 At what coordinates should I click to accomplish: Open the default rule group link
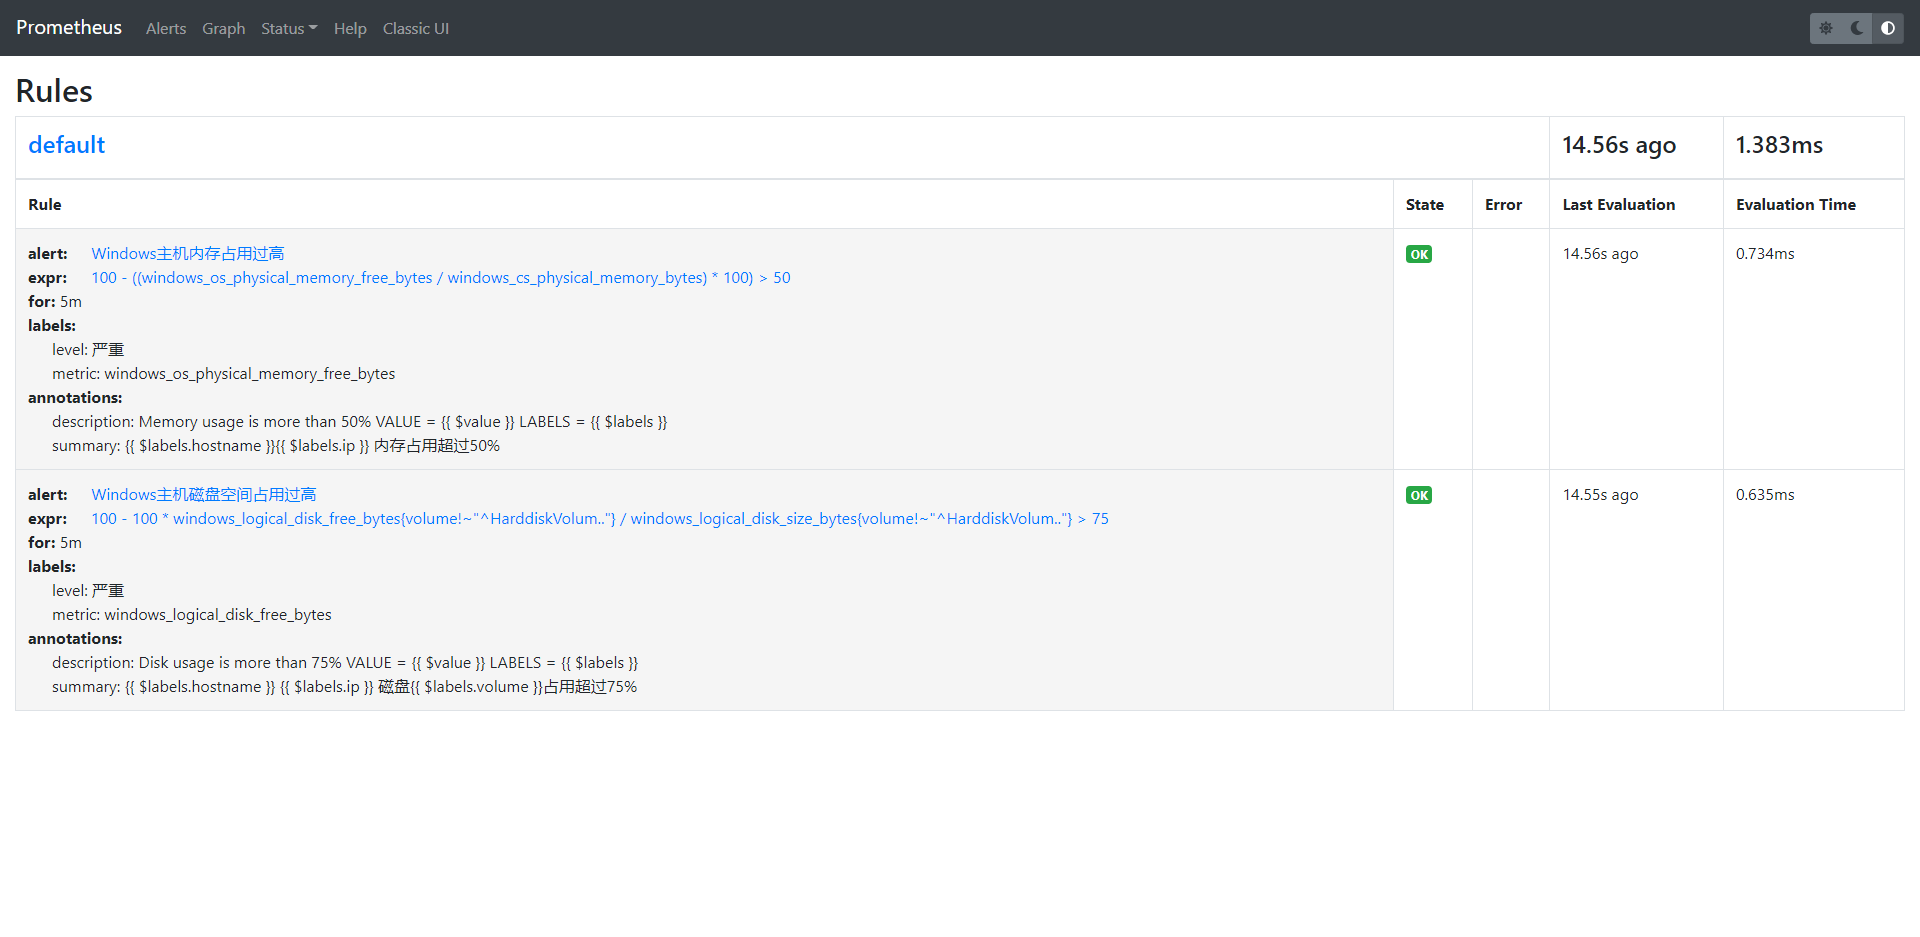[x=66, y=145]
